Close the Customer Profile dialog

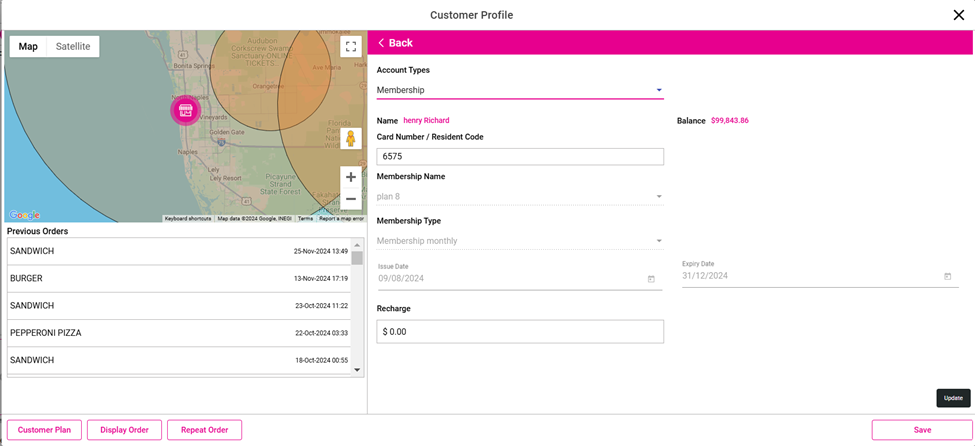pos(958,15)
